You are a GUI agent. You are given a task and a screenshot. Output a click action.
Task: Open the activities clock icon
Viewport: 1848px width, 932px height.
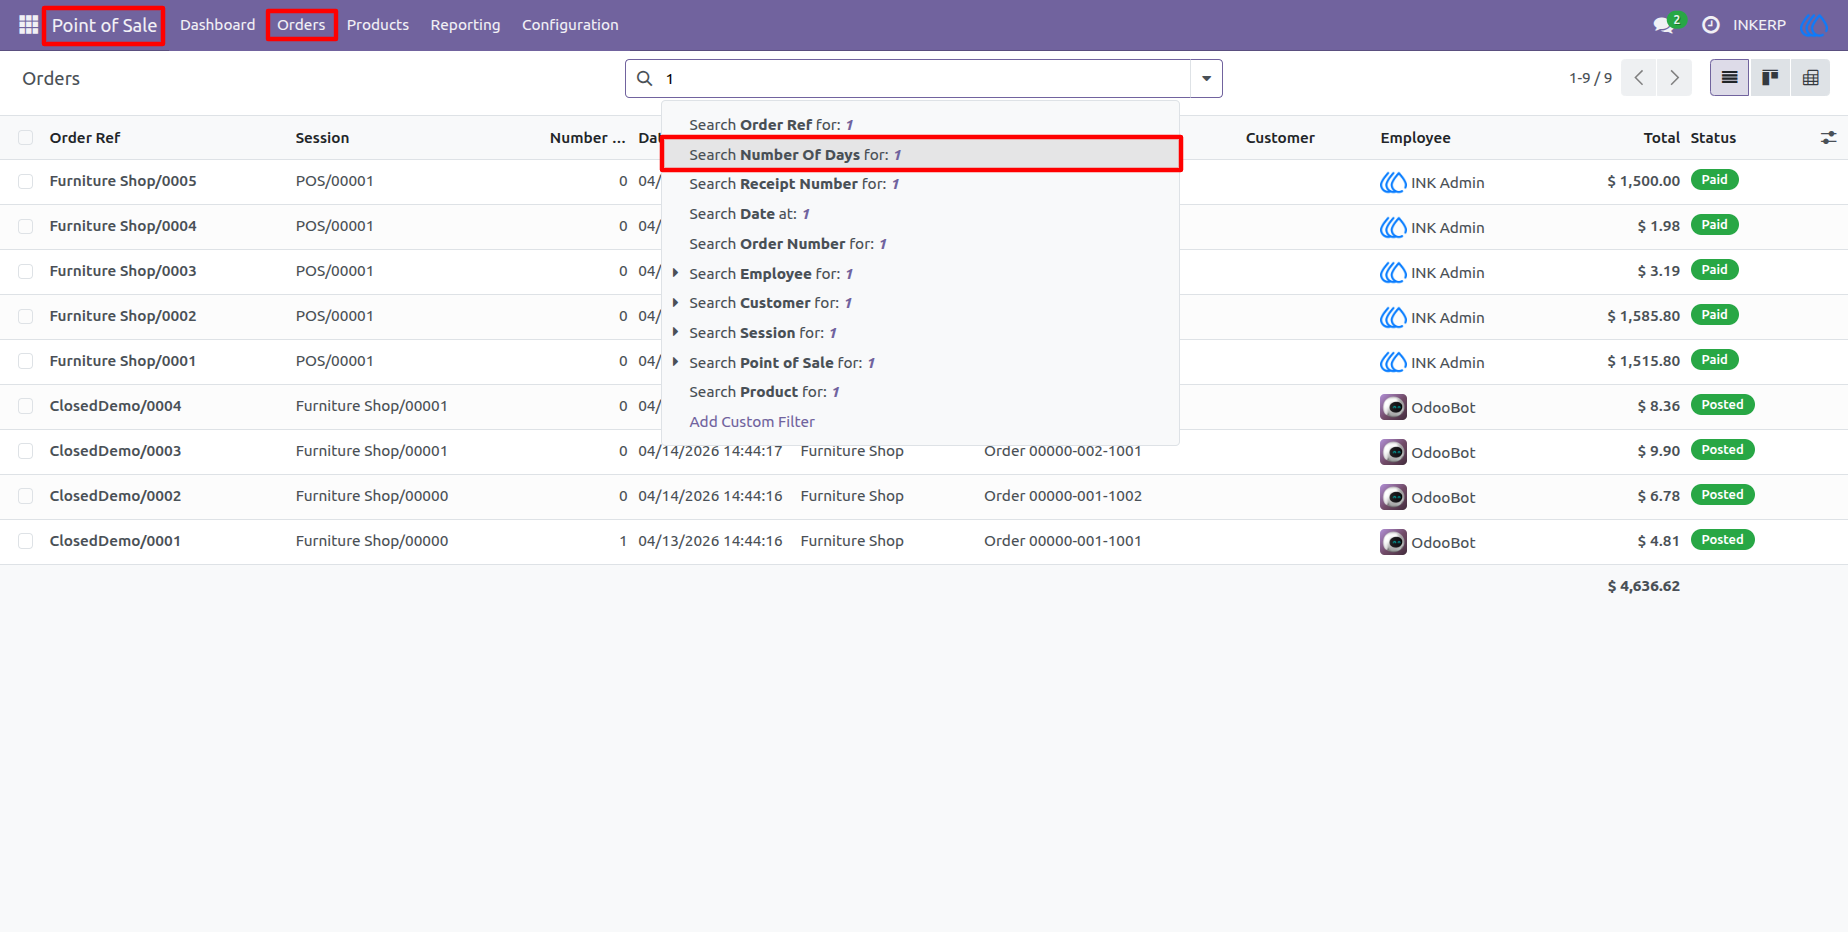point(1711,25)
